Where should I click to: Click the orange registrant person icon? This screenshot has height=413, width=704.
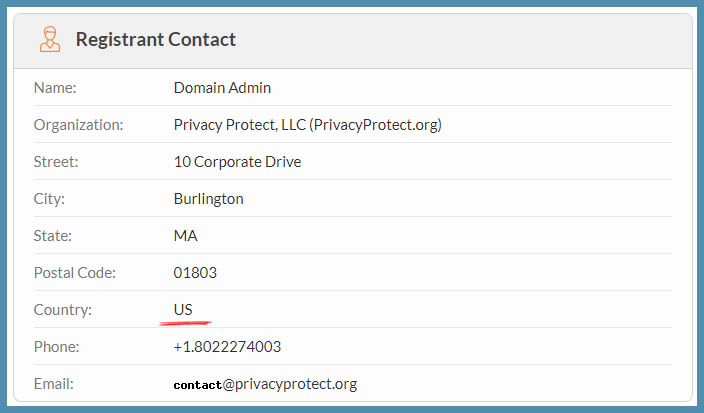49,40
